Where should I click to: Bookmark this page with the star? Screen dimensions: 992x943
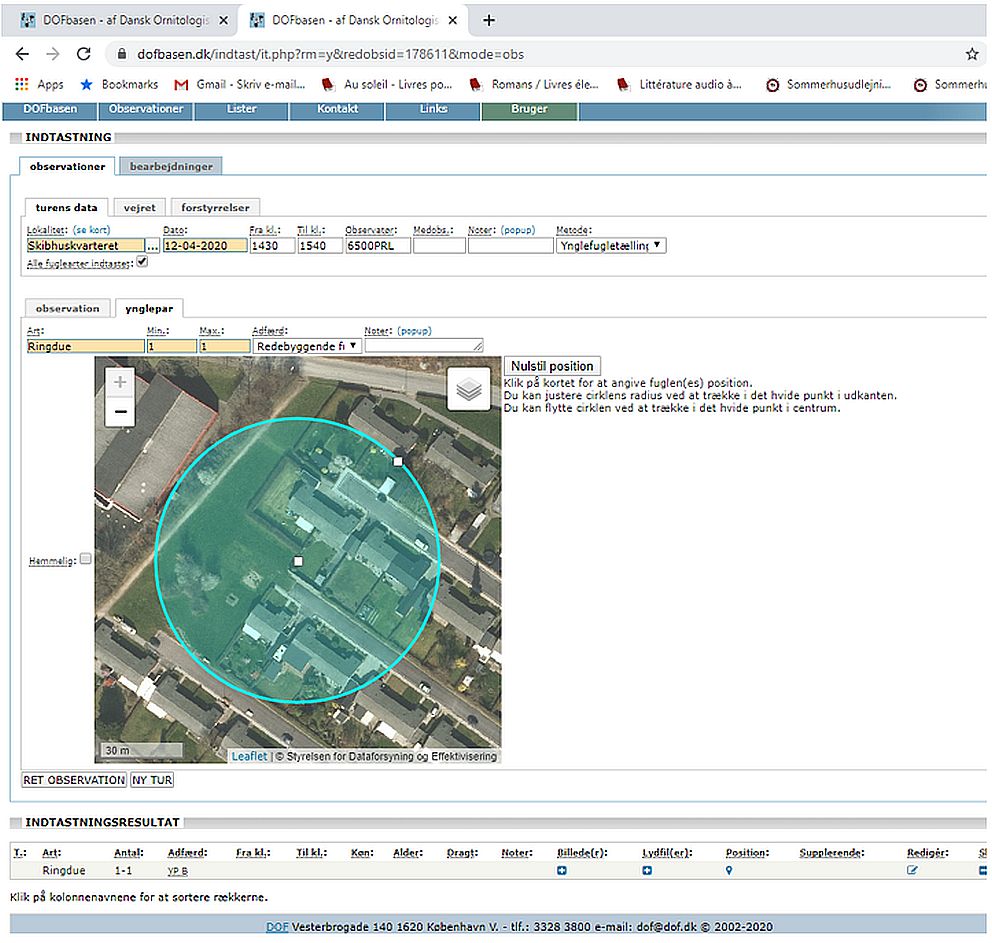(x=972, y=54)
